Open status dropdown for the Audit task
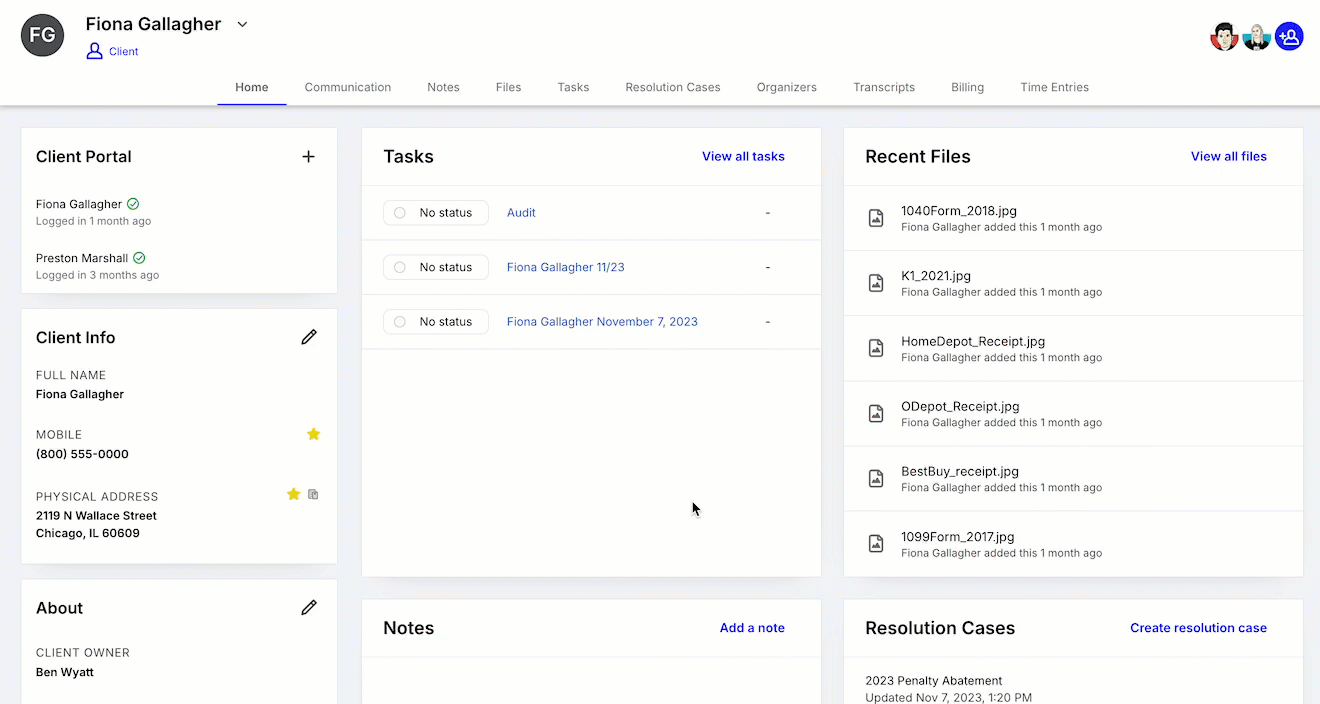The image size is (1320, 704). coord(436,213)
